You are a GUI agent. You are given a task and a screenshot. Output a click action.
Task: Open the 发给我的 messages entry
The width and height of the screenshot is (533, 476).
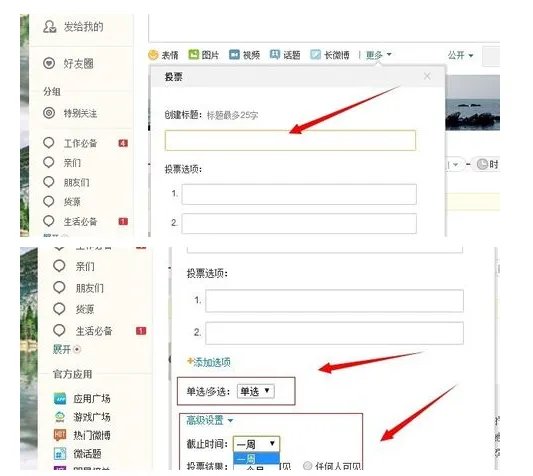73,27
